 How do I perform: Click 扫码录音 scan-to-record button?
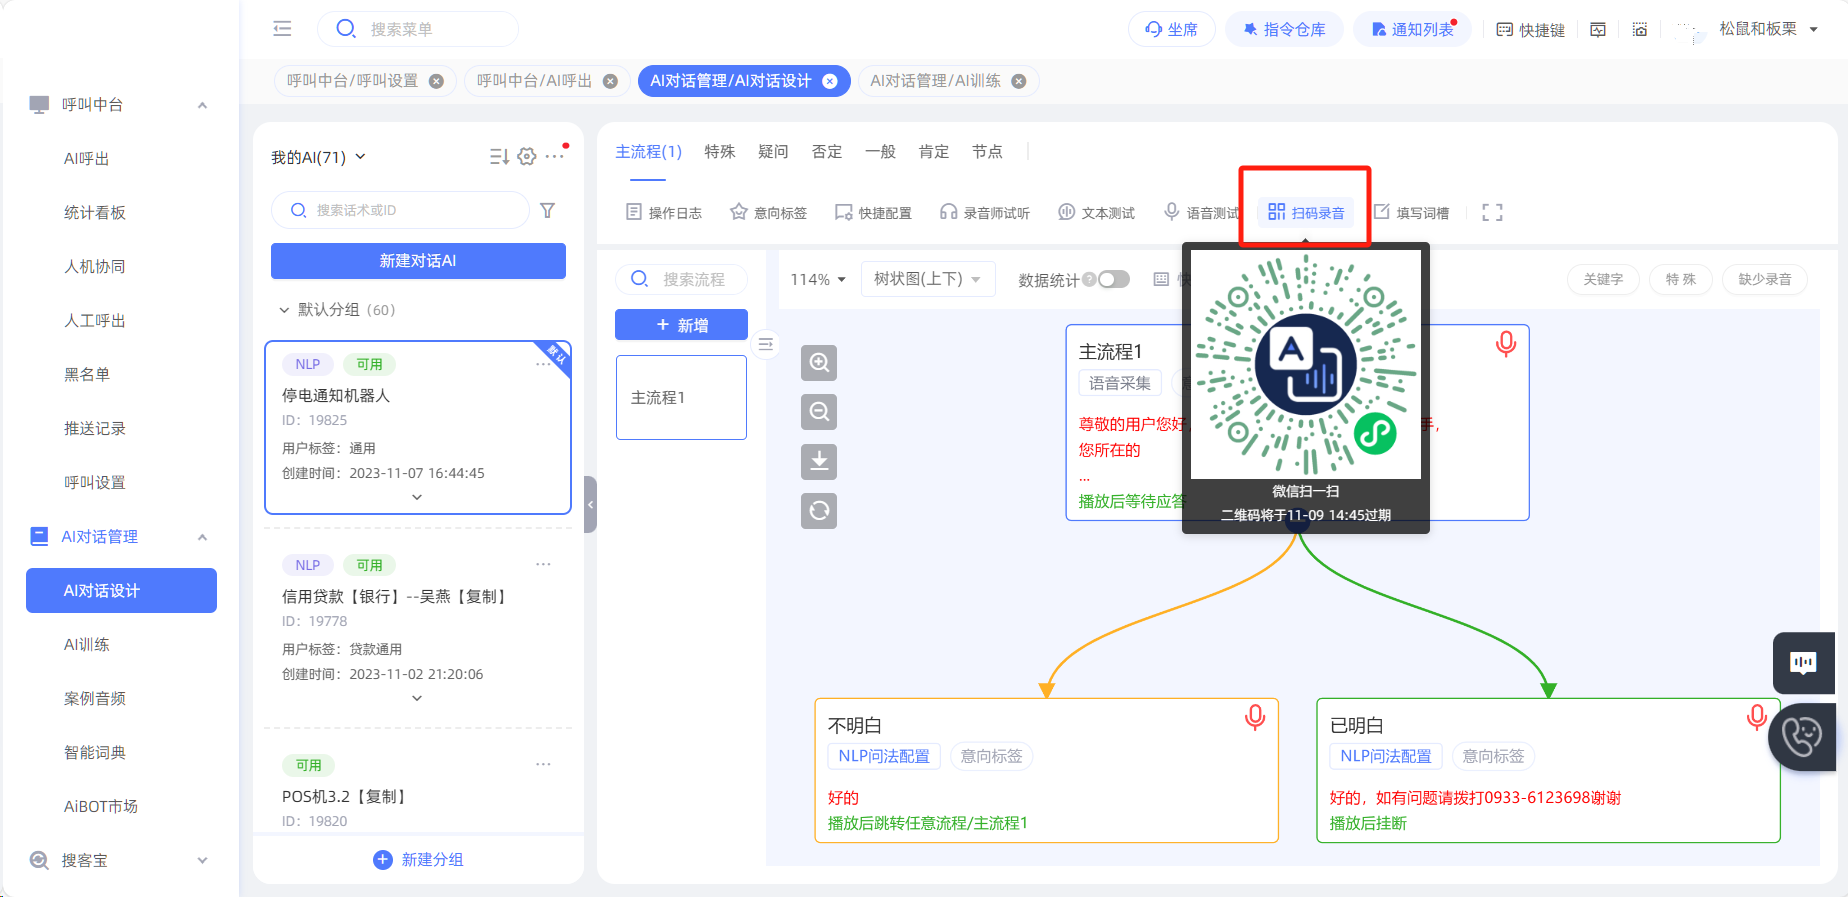click(1306, 213)
